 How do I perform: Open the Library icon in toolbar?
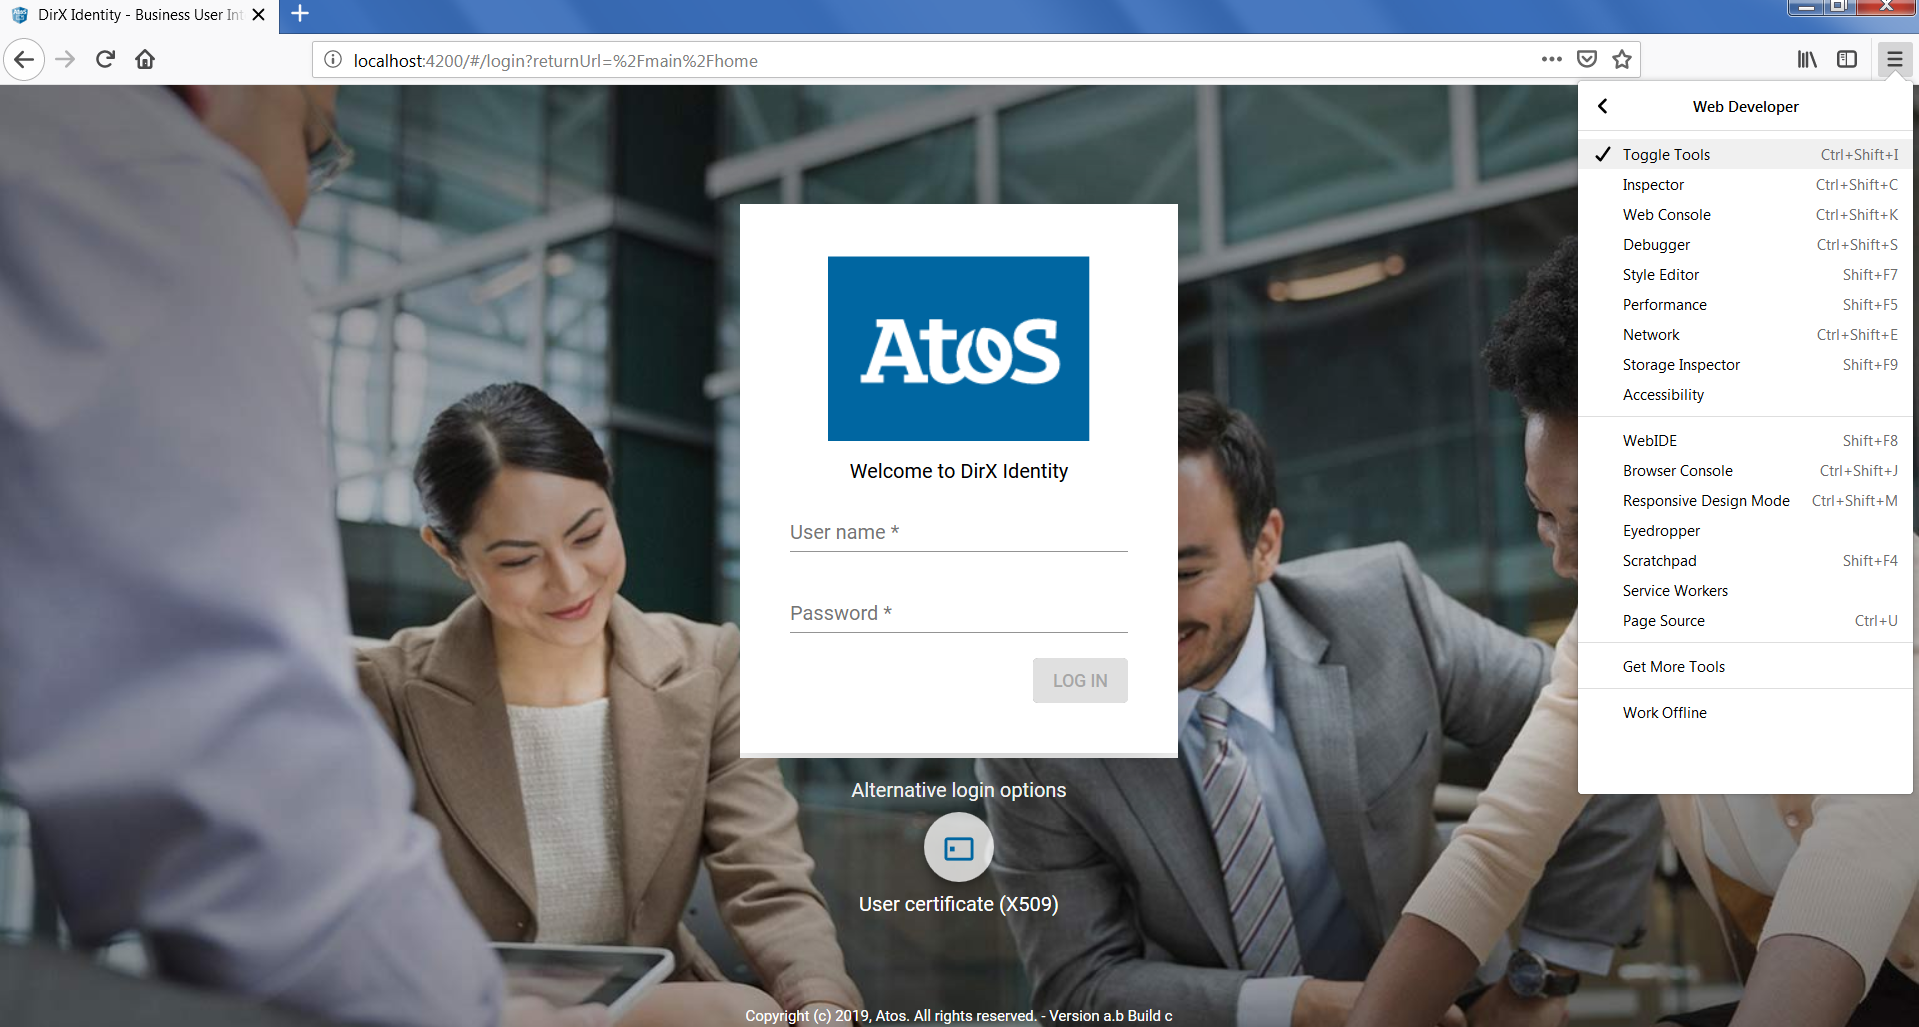pos(1806,60)
